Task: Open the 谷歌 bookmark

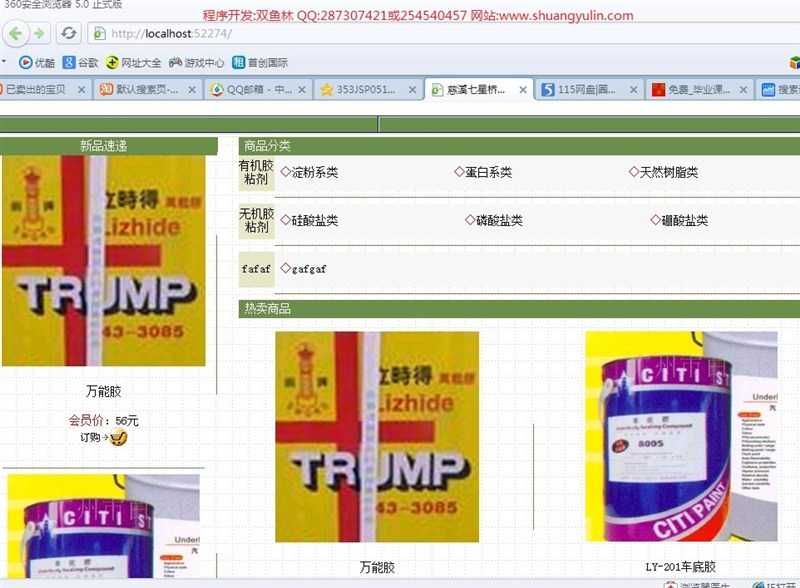Action: [x=80, y=62]
